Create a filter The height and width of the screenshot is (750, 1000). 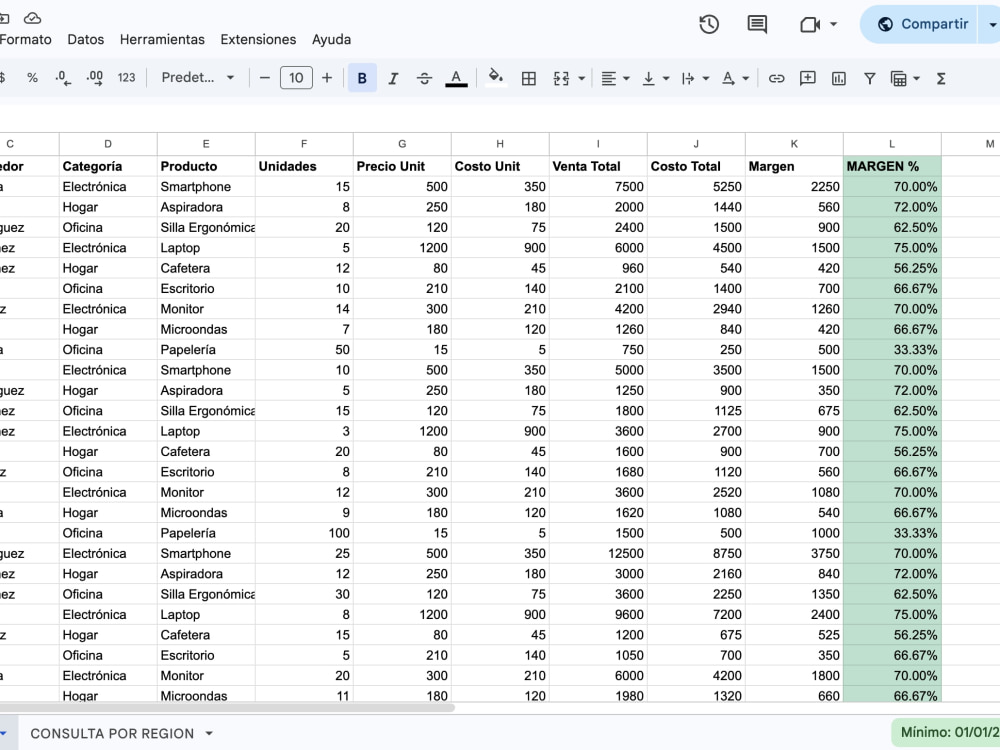(869, 78)
